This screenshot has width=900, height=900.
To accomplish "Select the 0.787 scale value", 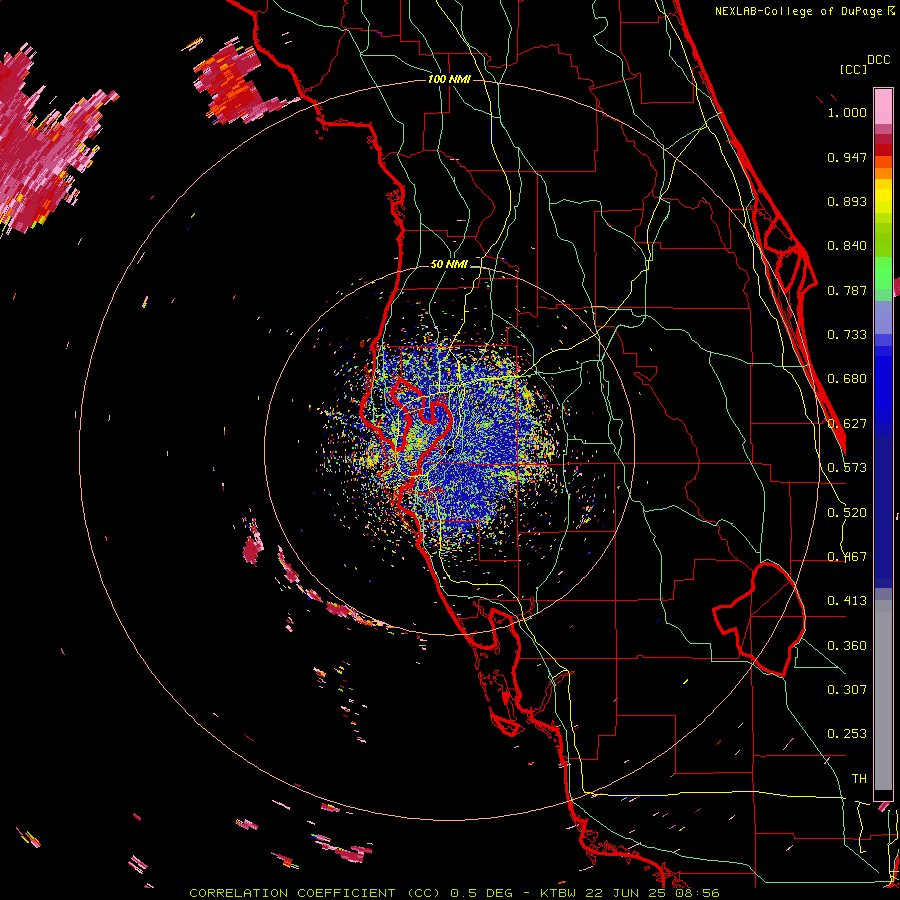I will pyautogui.click(x=847, y=290).
